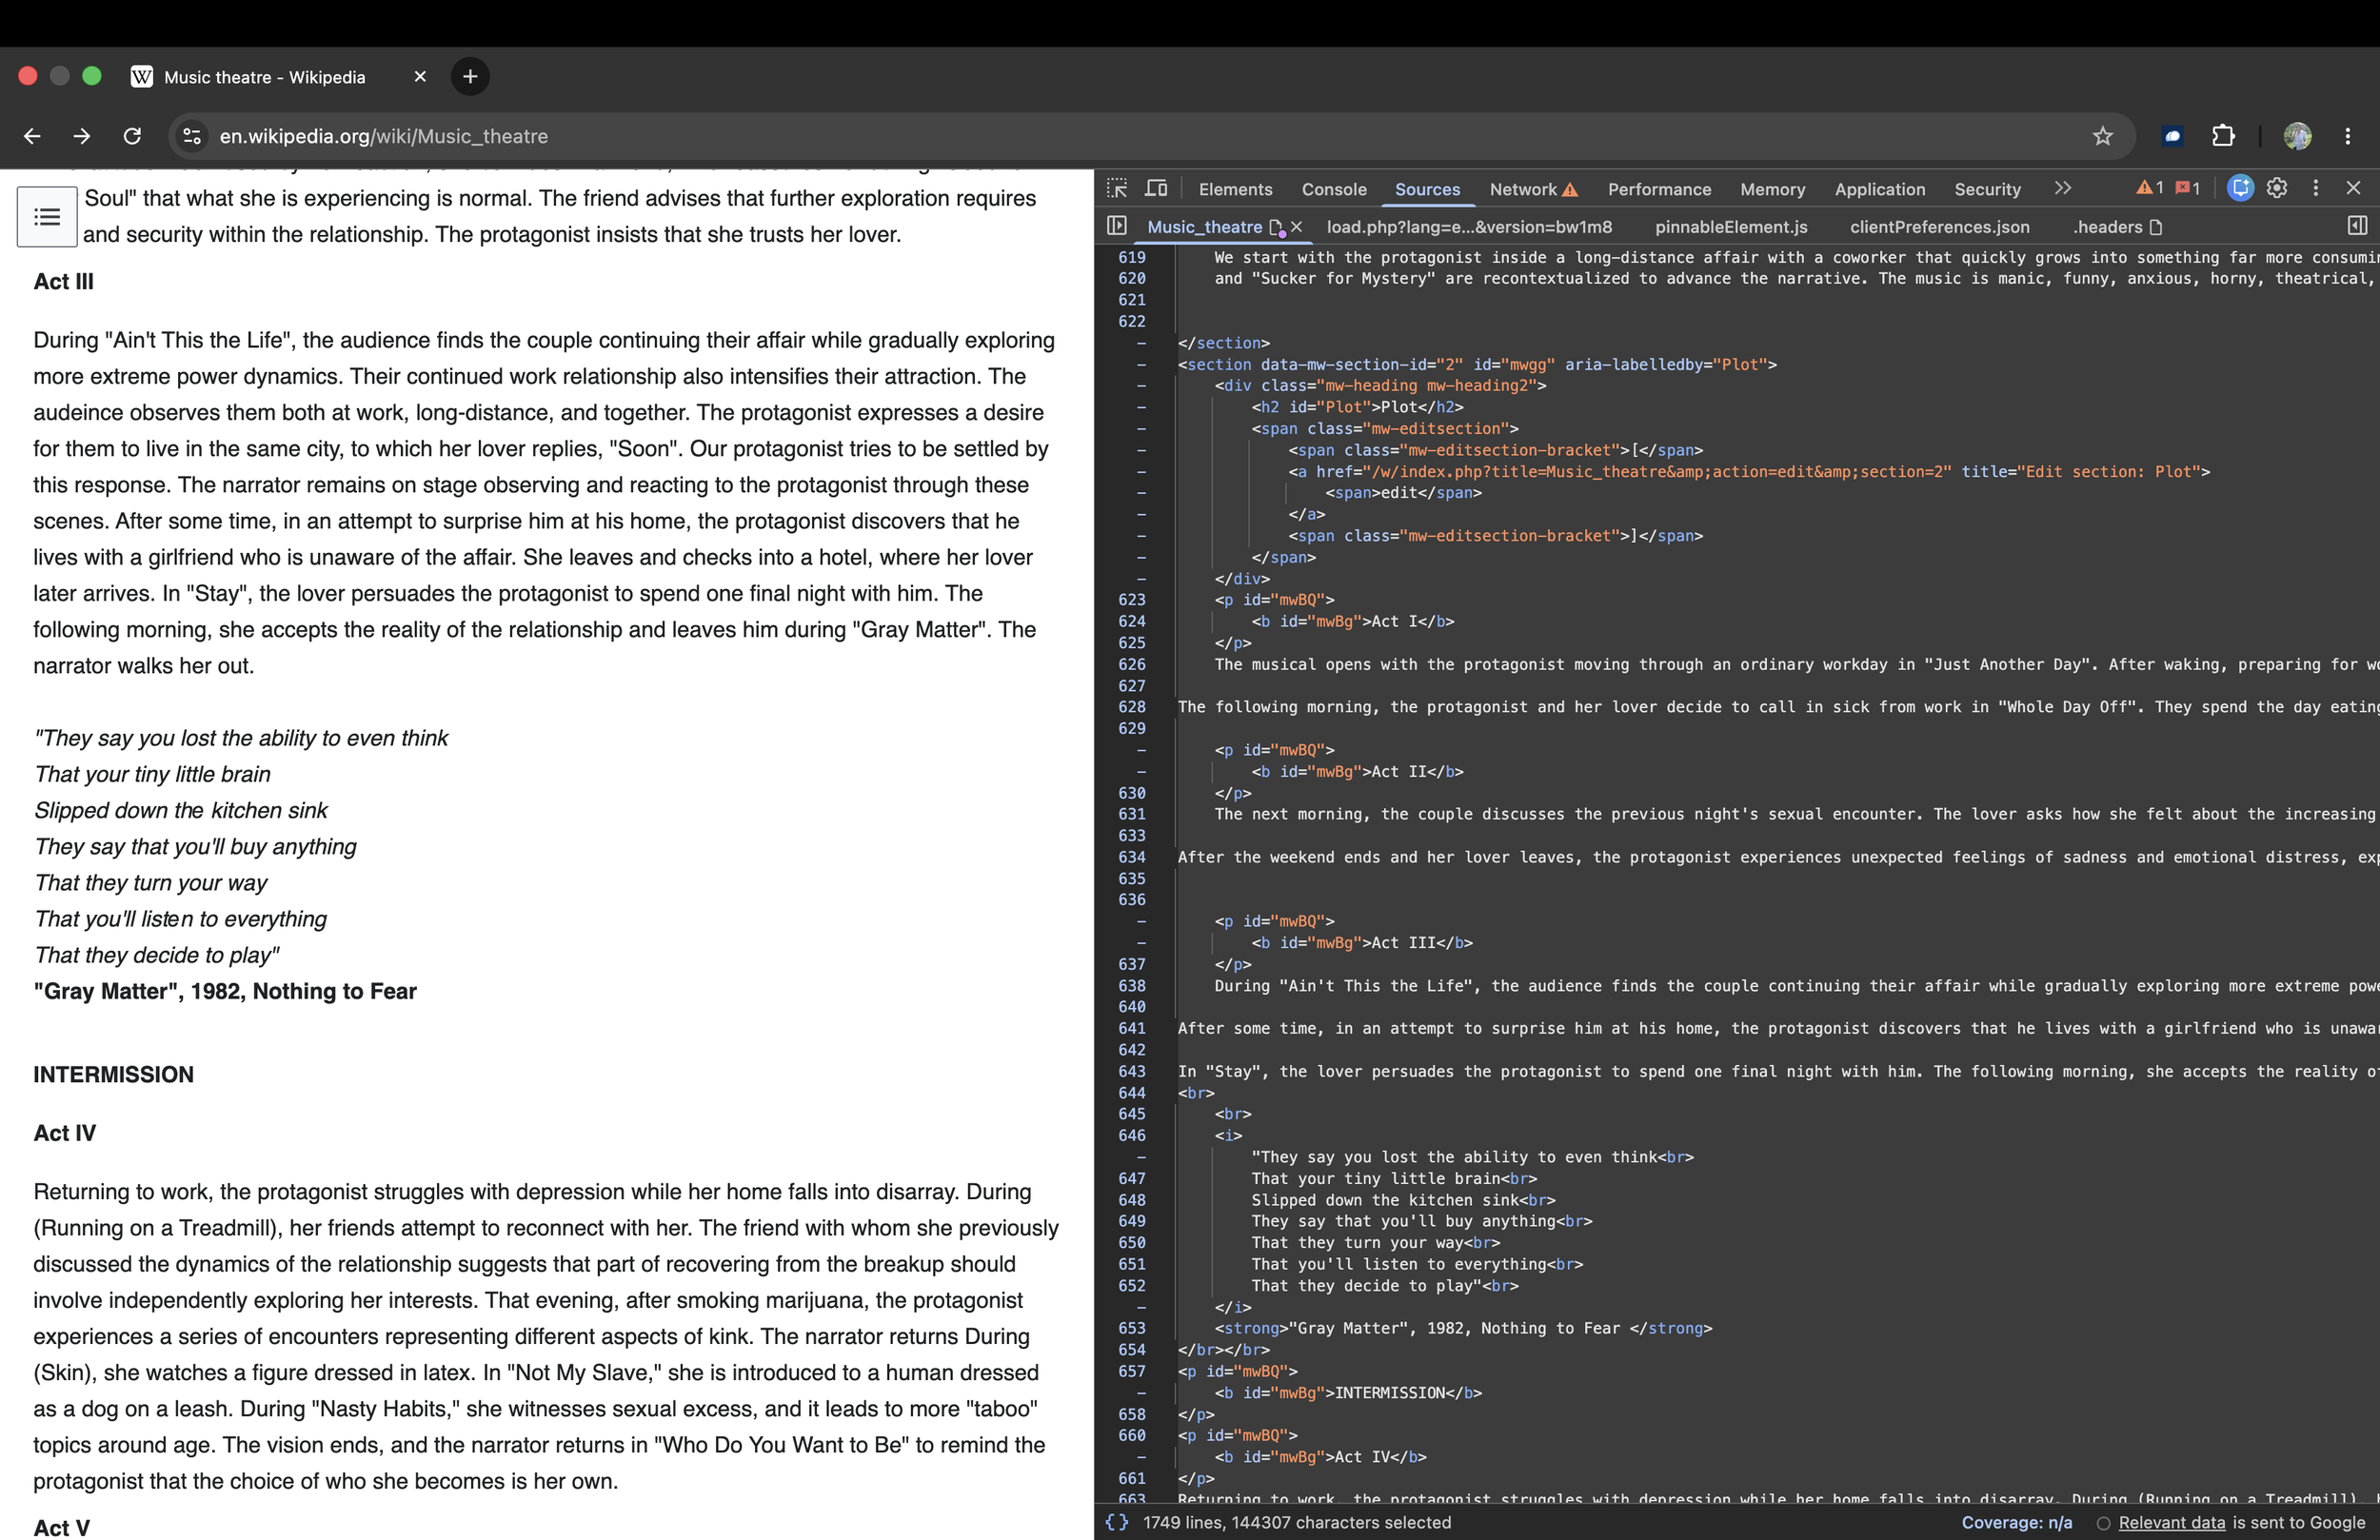
Task: Click the pretty print braces icon
Action: pos(1116,1522)
